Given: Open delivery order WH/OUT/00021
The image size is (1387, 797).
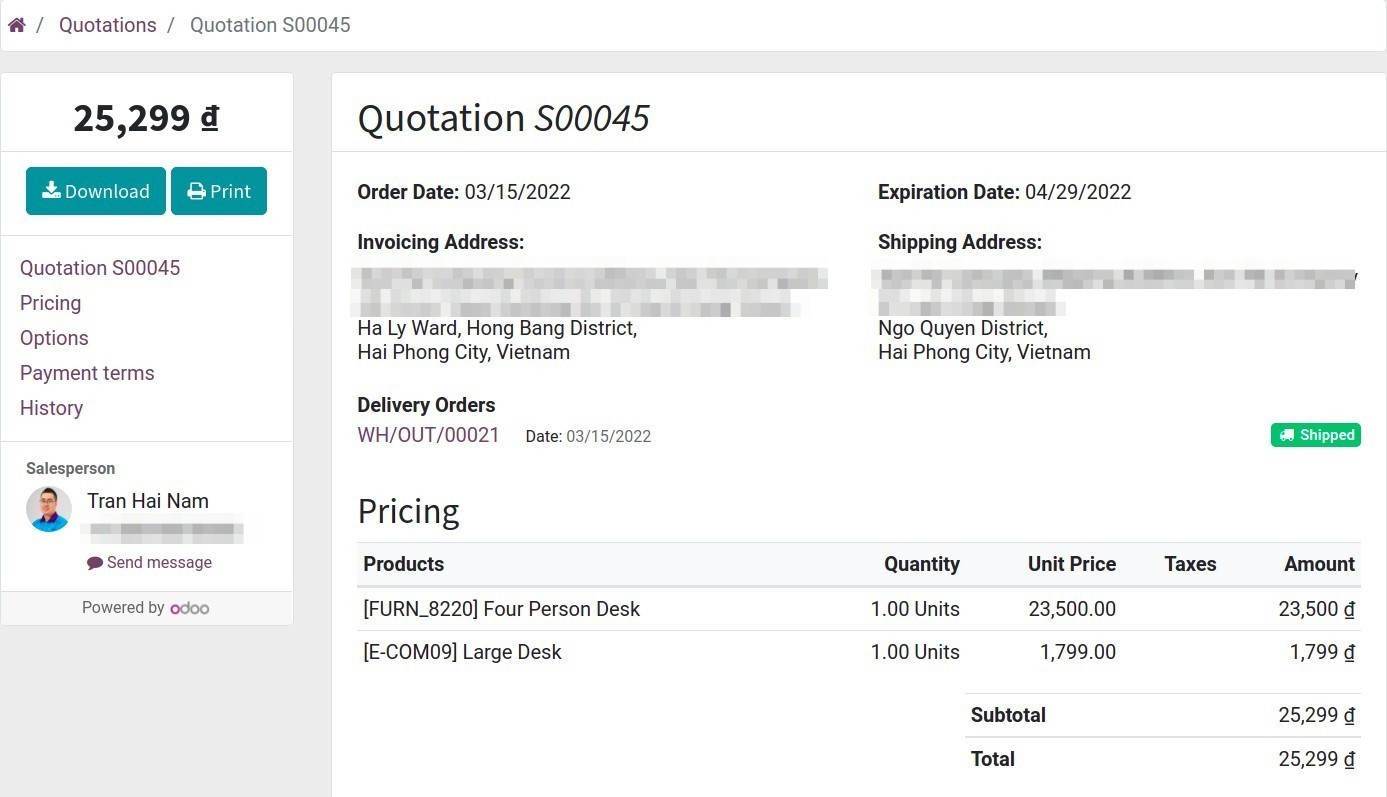Looking at the screenshot, I should coord(428,435).
